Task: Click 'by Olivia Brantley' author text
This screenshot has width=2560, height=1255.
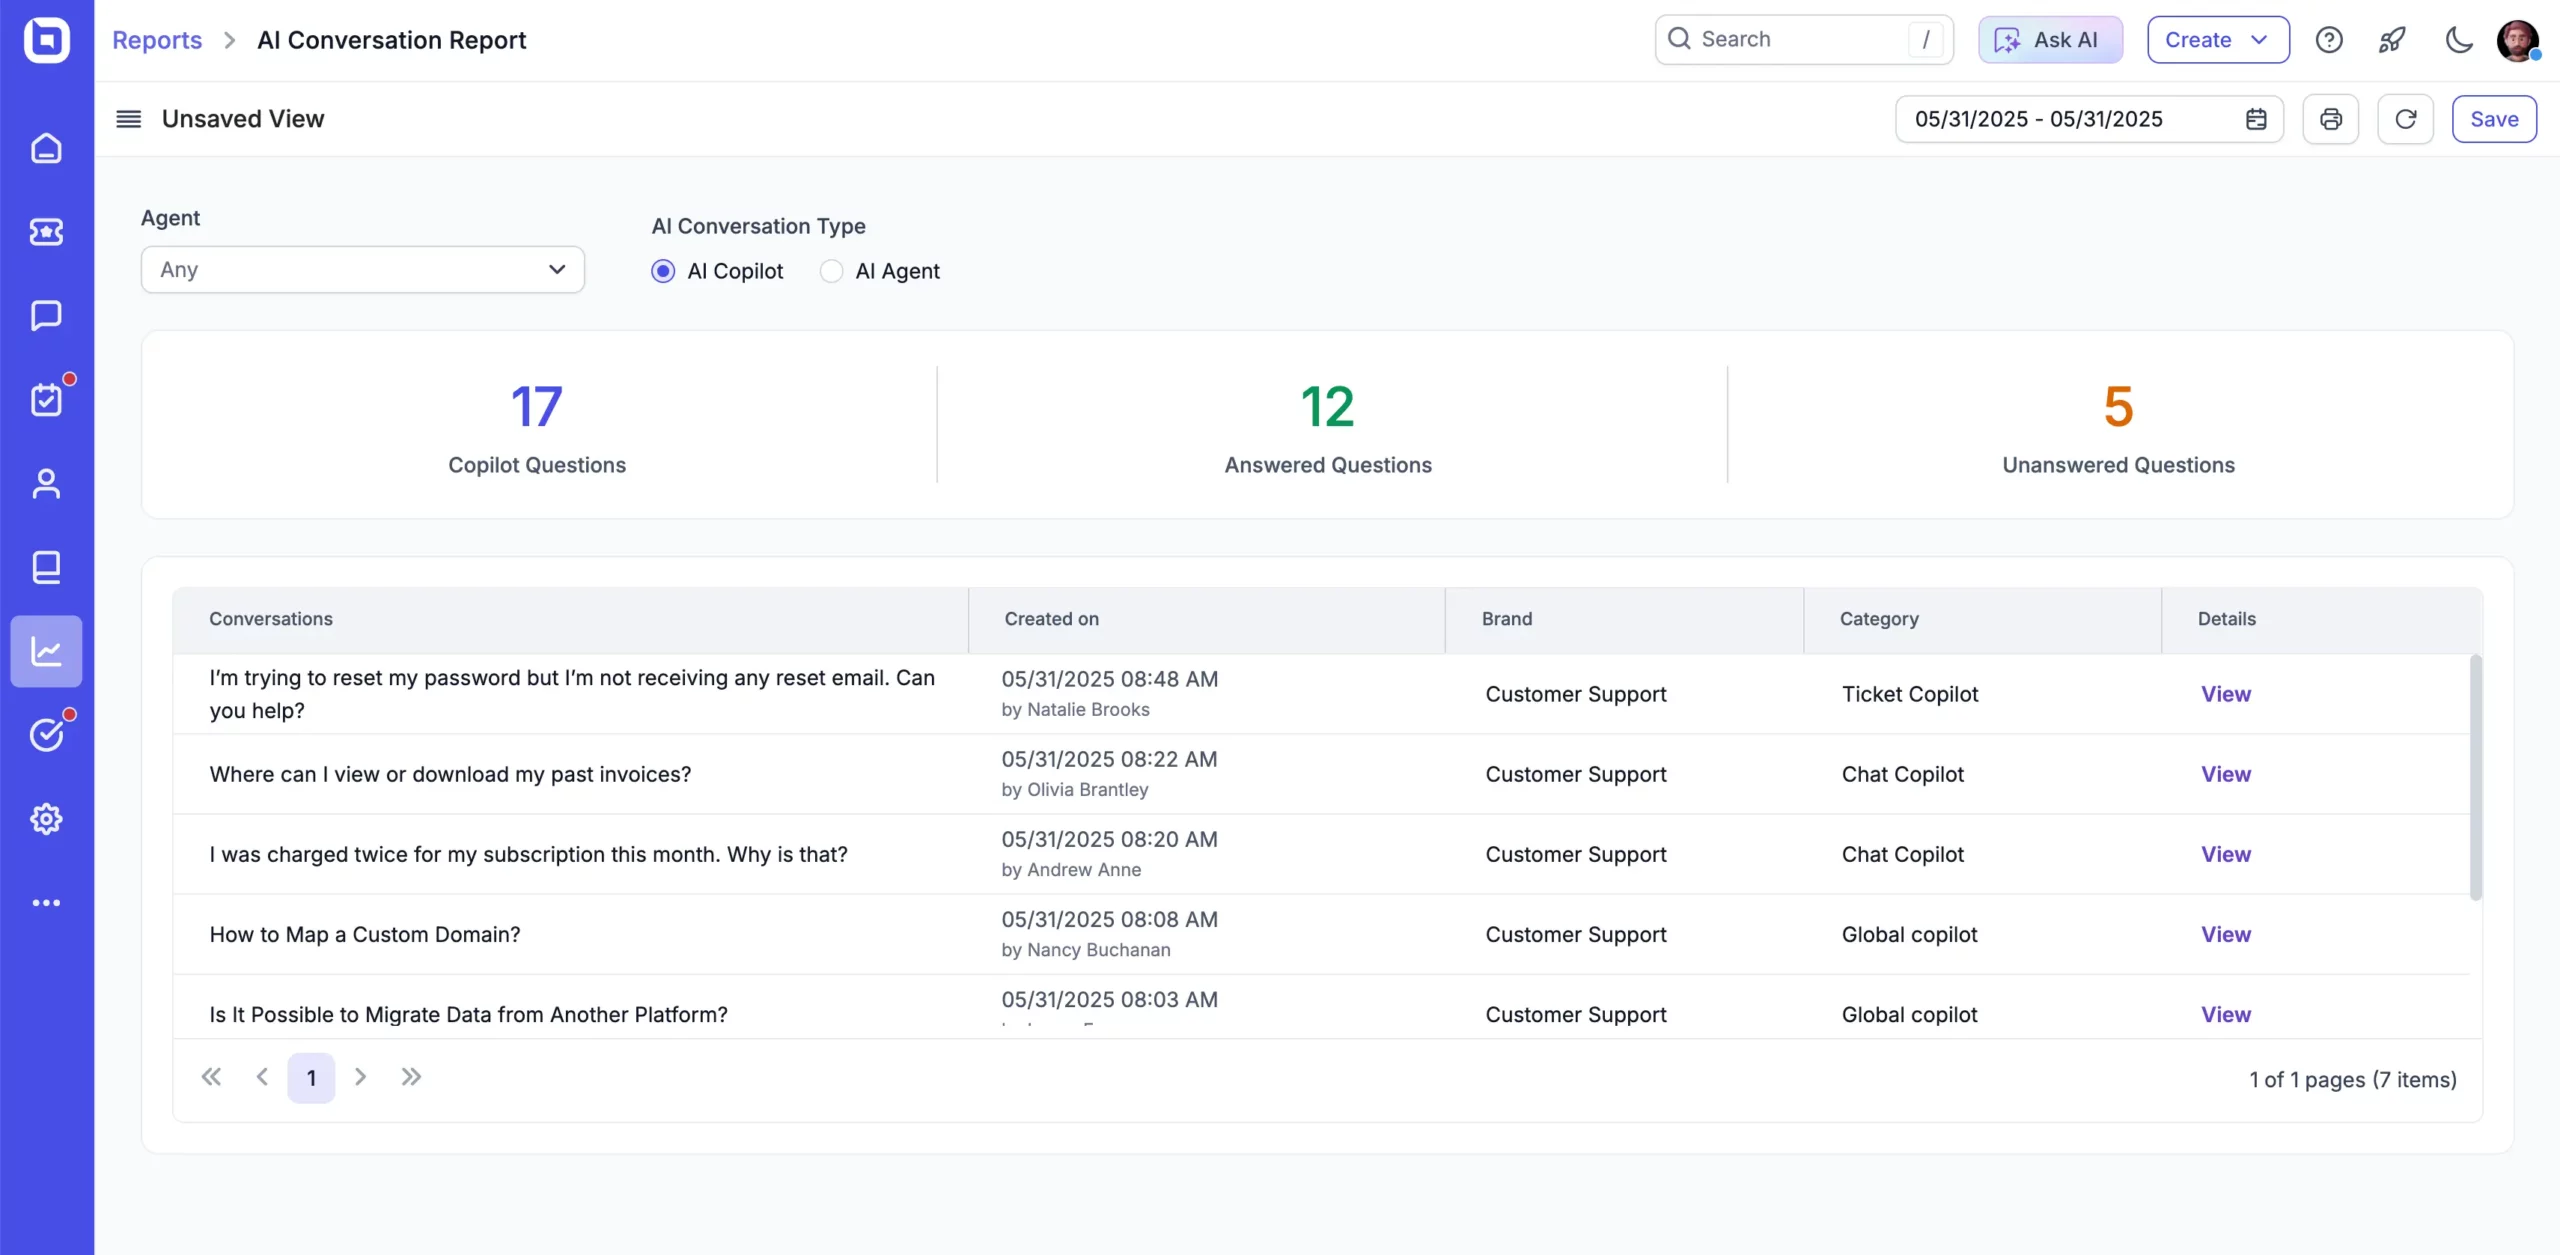Action: pyautogui.click(x=1075, y=789)
